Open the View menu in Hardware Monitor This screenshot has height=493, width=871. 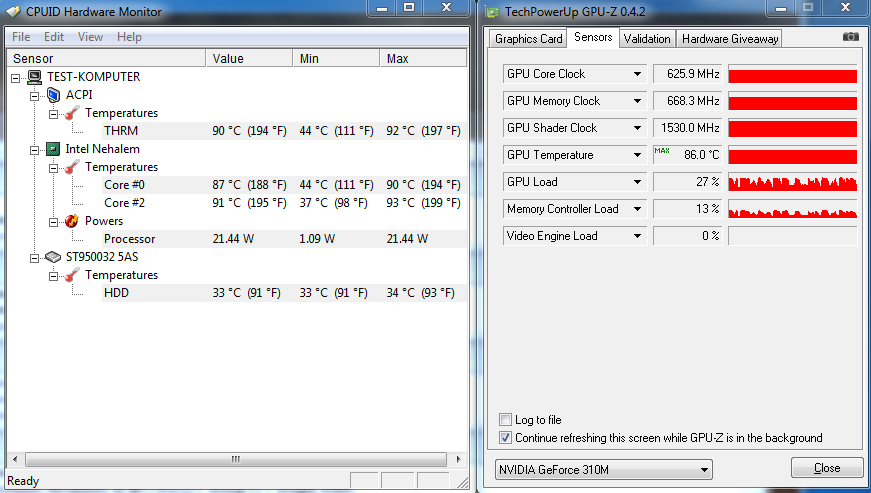[90, 37]
